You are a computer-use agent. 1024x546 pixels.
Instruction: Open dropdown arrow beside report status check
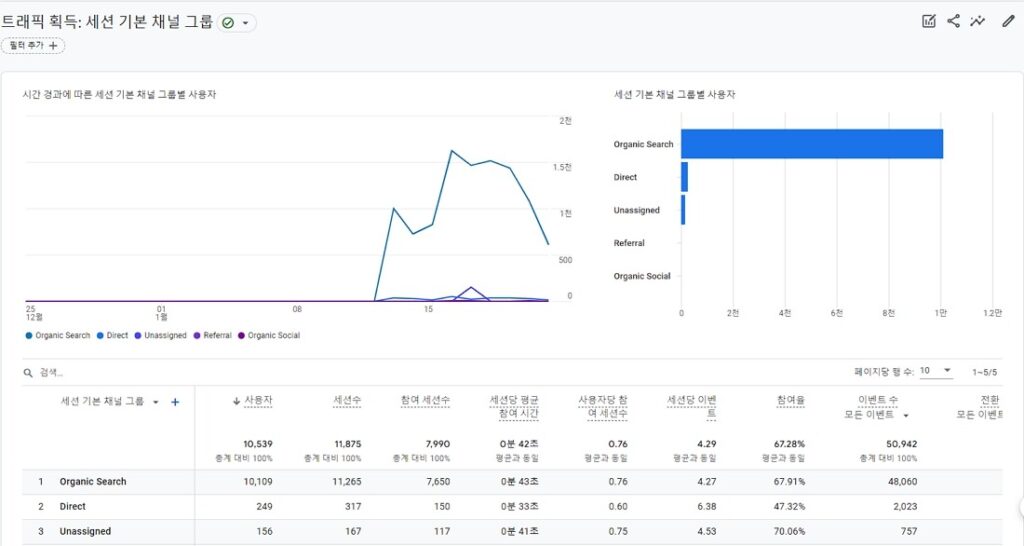point(246,23)
